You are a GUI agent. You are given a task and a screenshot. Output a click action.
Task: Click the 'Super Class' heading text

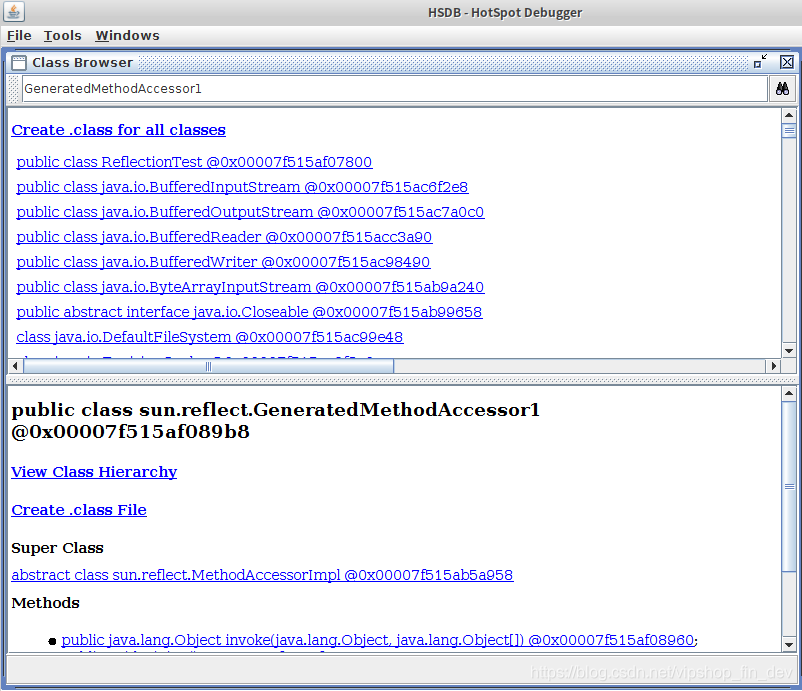(57, 548)
